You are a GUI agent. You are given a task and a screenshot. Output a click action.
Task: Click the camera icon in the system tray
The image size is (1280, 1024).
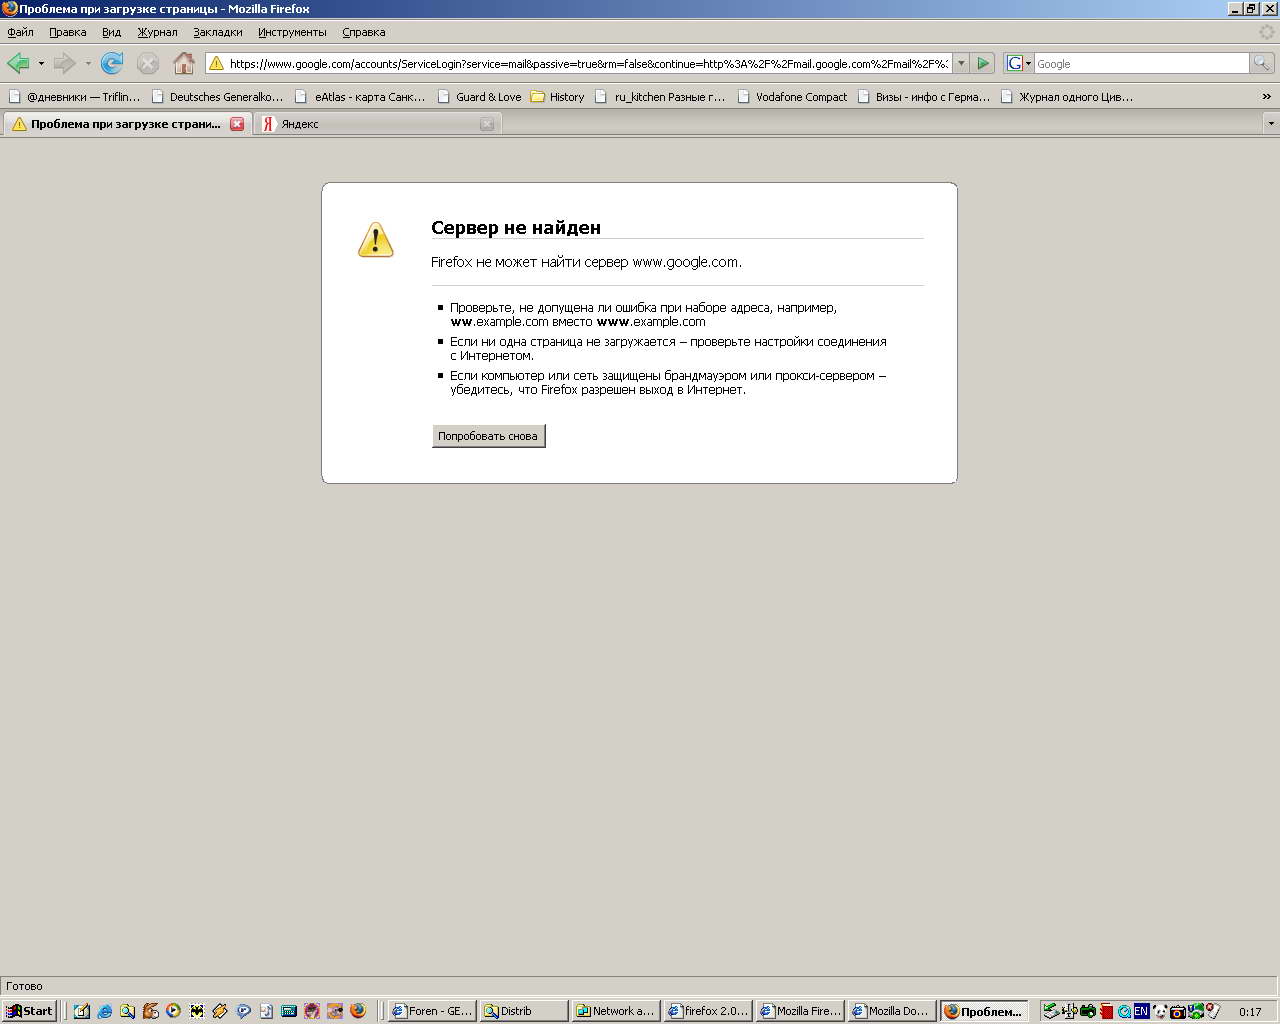tap(1178, 1011)
